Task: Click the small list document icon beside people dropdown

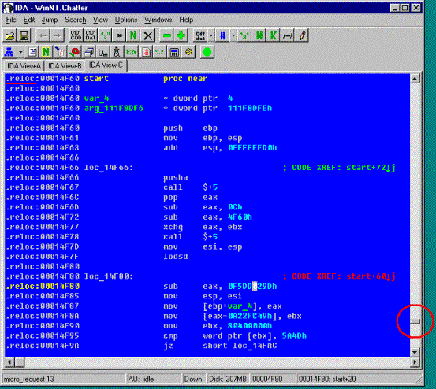Action: pos(32,52)
